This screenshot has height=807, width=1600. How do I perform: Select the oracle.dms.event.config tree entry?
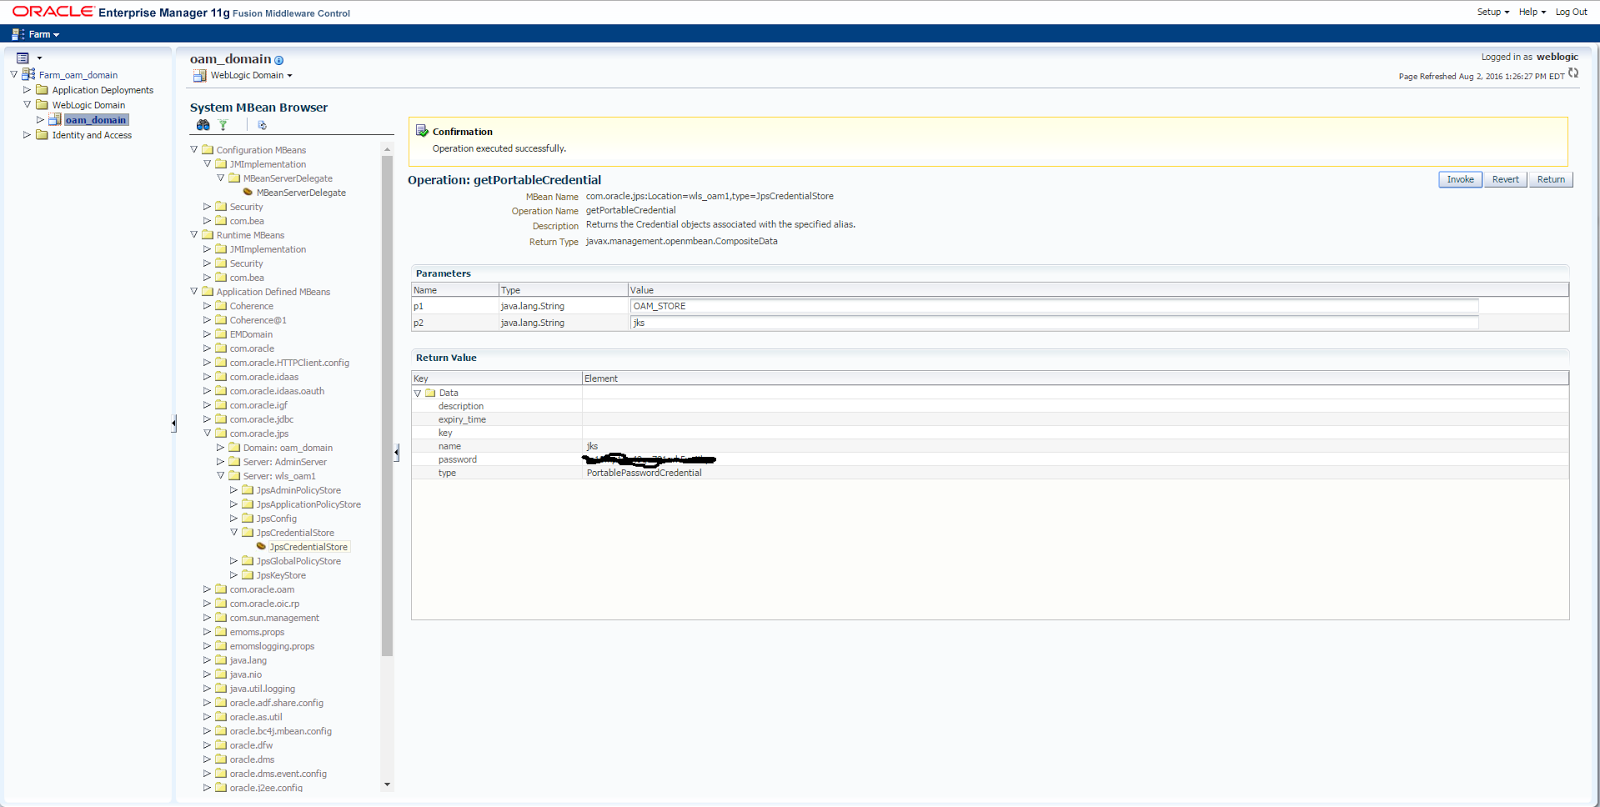(278, 773)
